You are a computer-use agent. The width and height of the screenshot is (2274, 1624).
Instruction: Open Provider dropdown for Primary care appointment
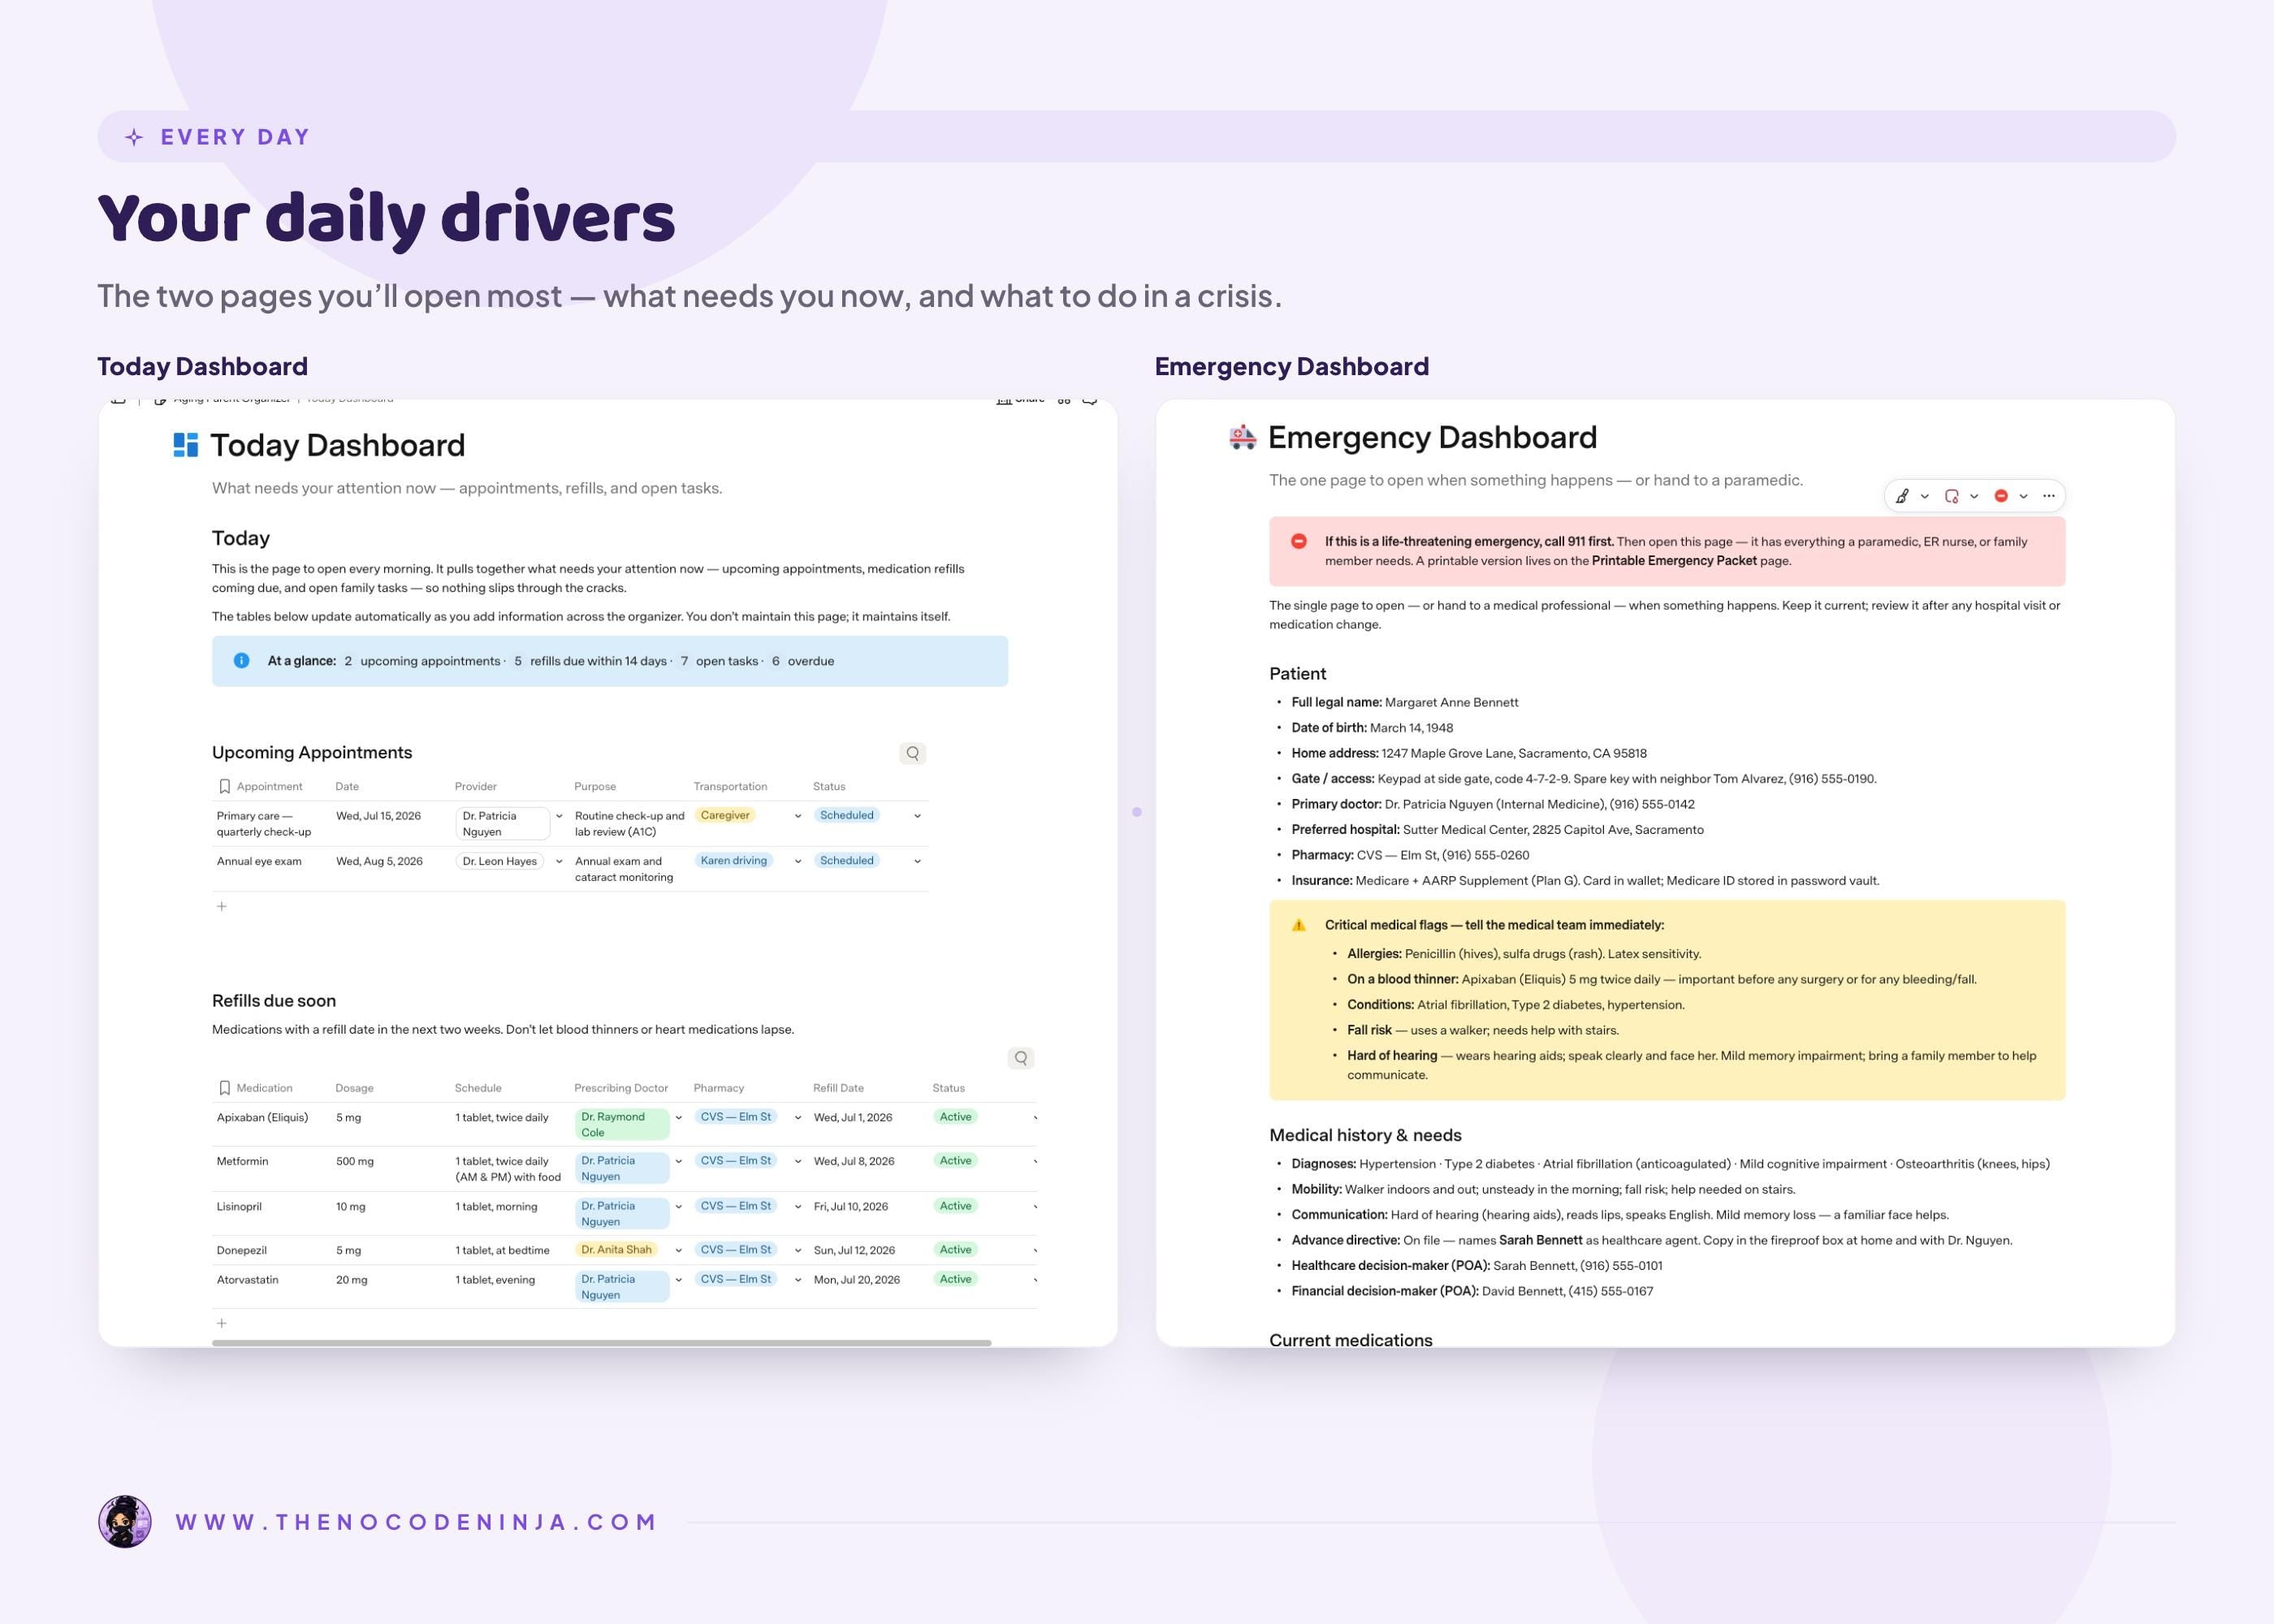[x=559, y=816]
